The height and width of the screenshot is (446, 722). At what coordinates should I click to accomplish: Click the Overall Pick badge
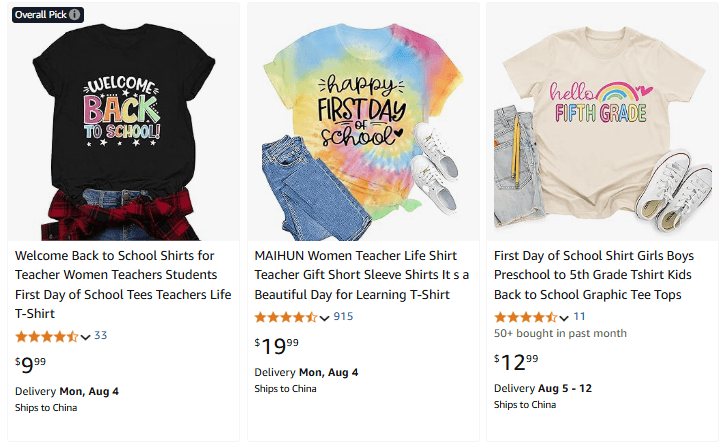coord(48,15)
